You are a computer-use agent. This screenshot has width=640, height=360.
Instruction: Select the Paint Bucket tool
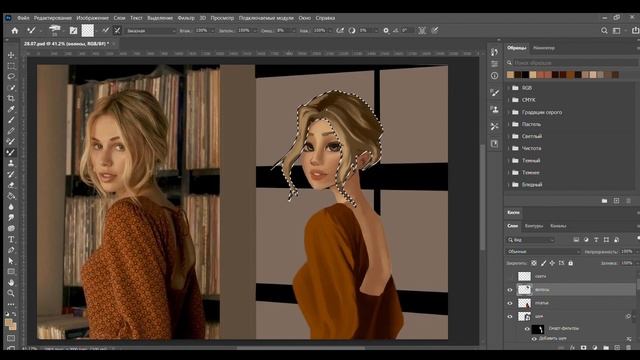click(x=11, y=196)
